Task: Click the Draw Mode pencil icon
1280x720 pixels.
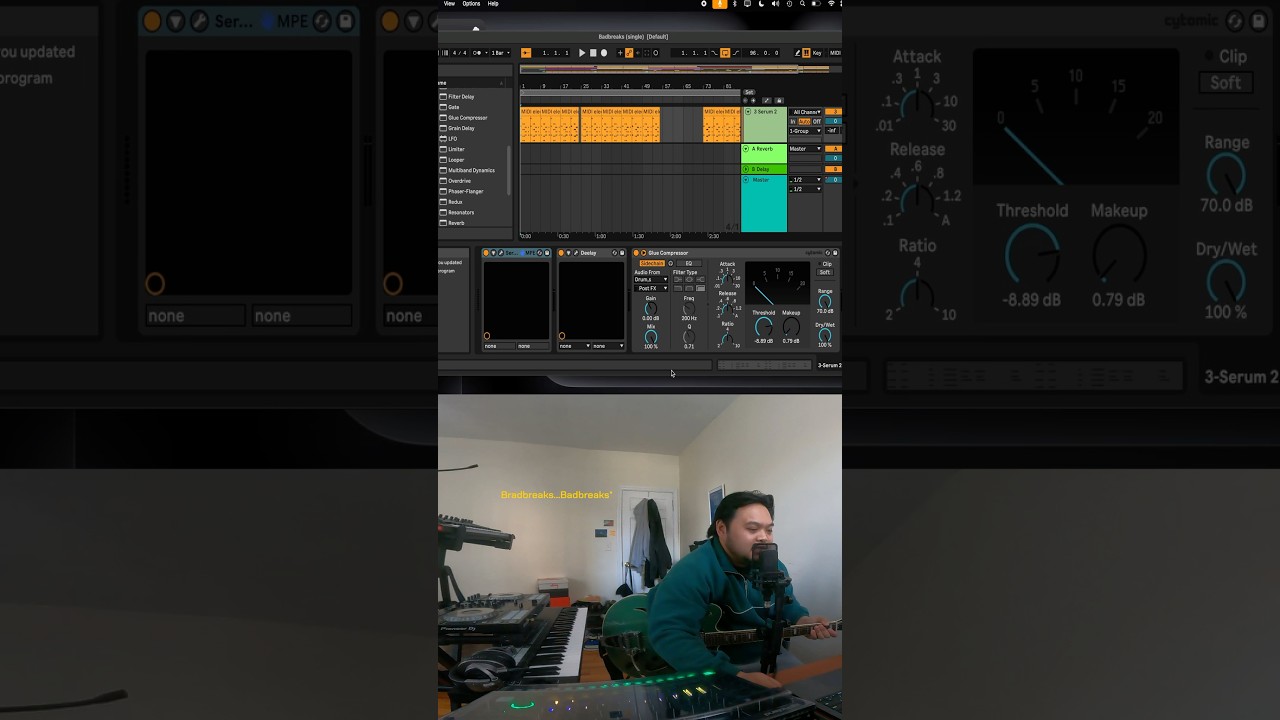Action: coord(798,53)
